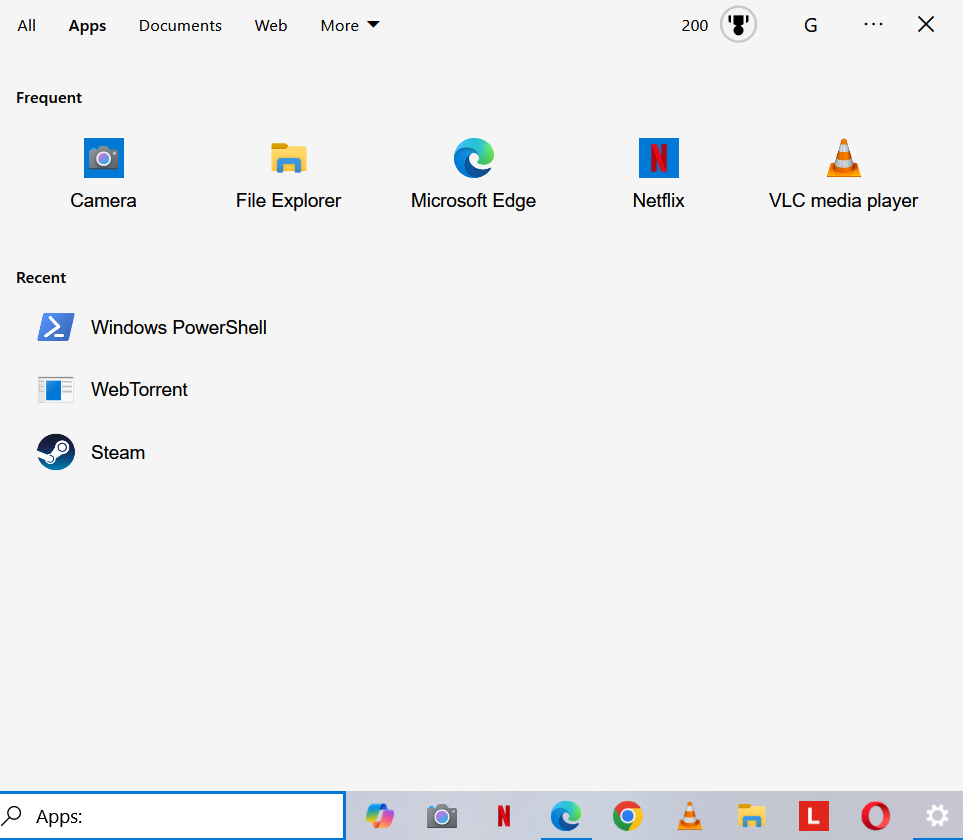Open Opera browser from the taskbar
Image resolution: width=963 pixels, height=840 pixels.
point(876,816)
